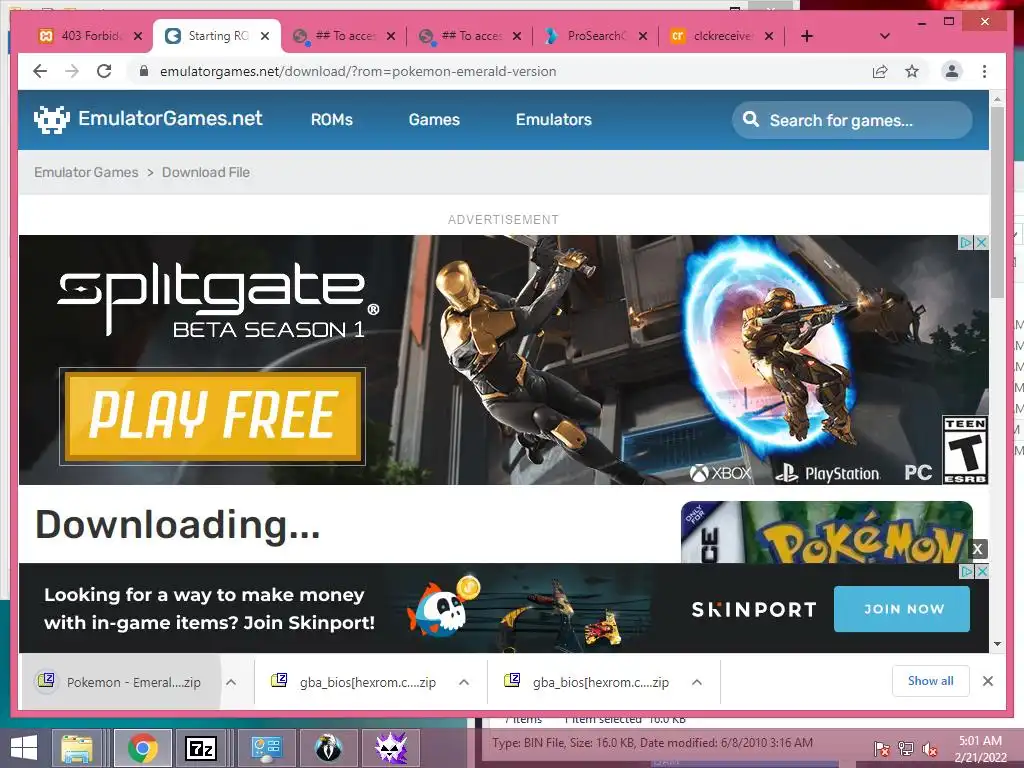Click the scrollbar up arrow
The height and width of the screenshot is (768, 1024).
pos(997,99)
